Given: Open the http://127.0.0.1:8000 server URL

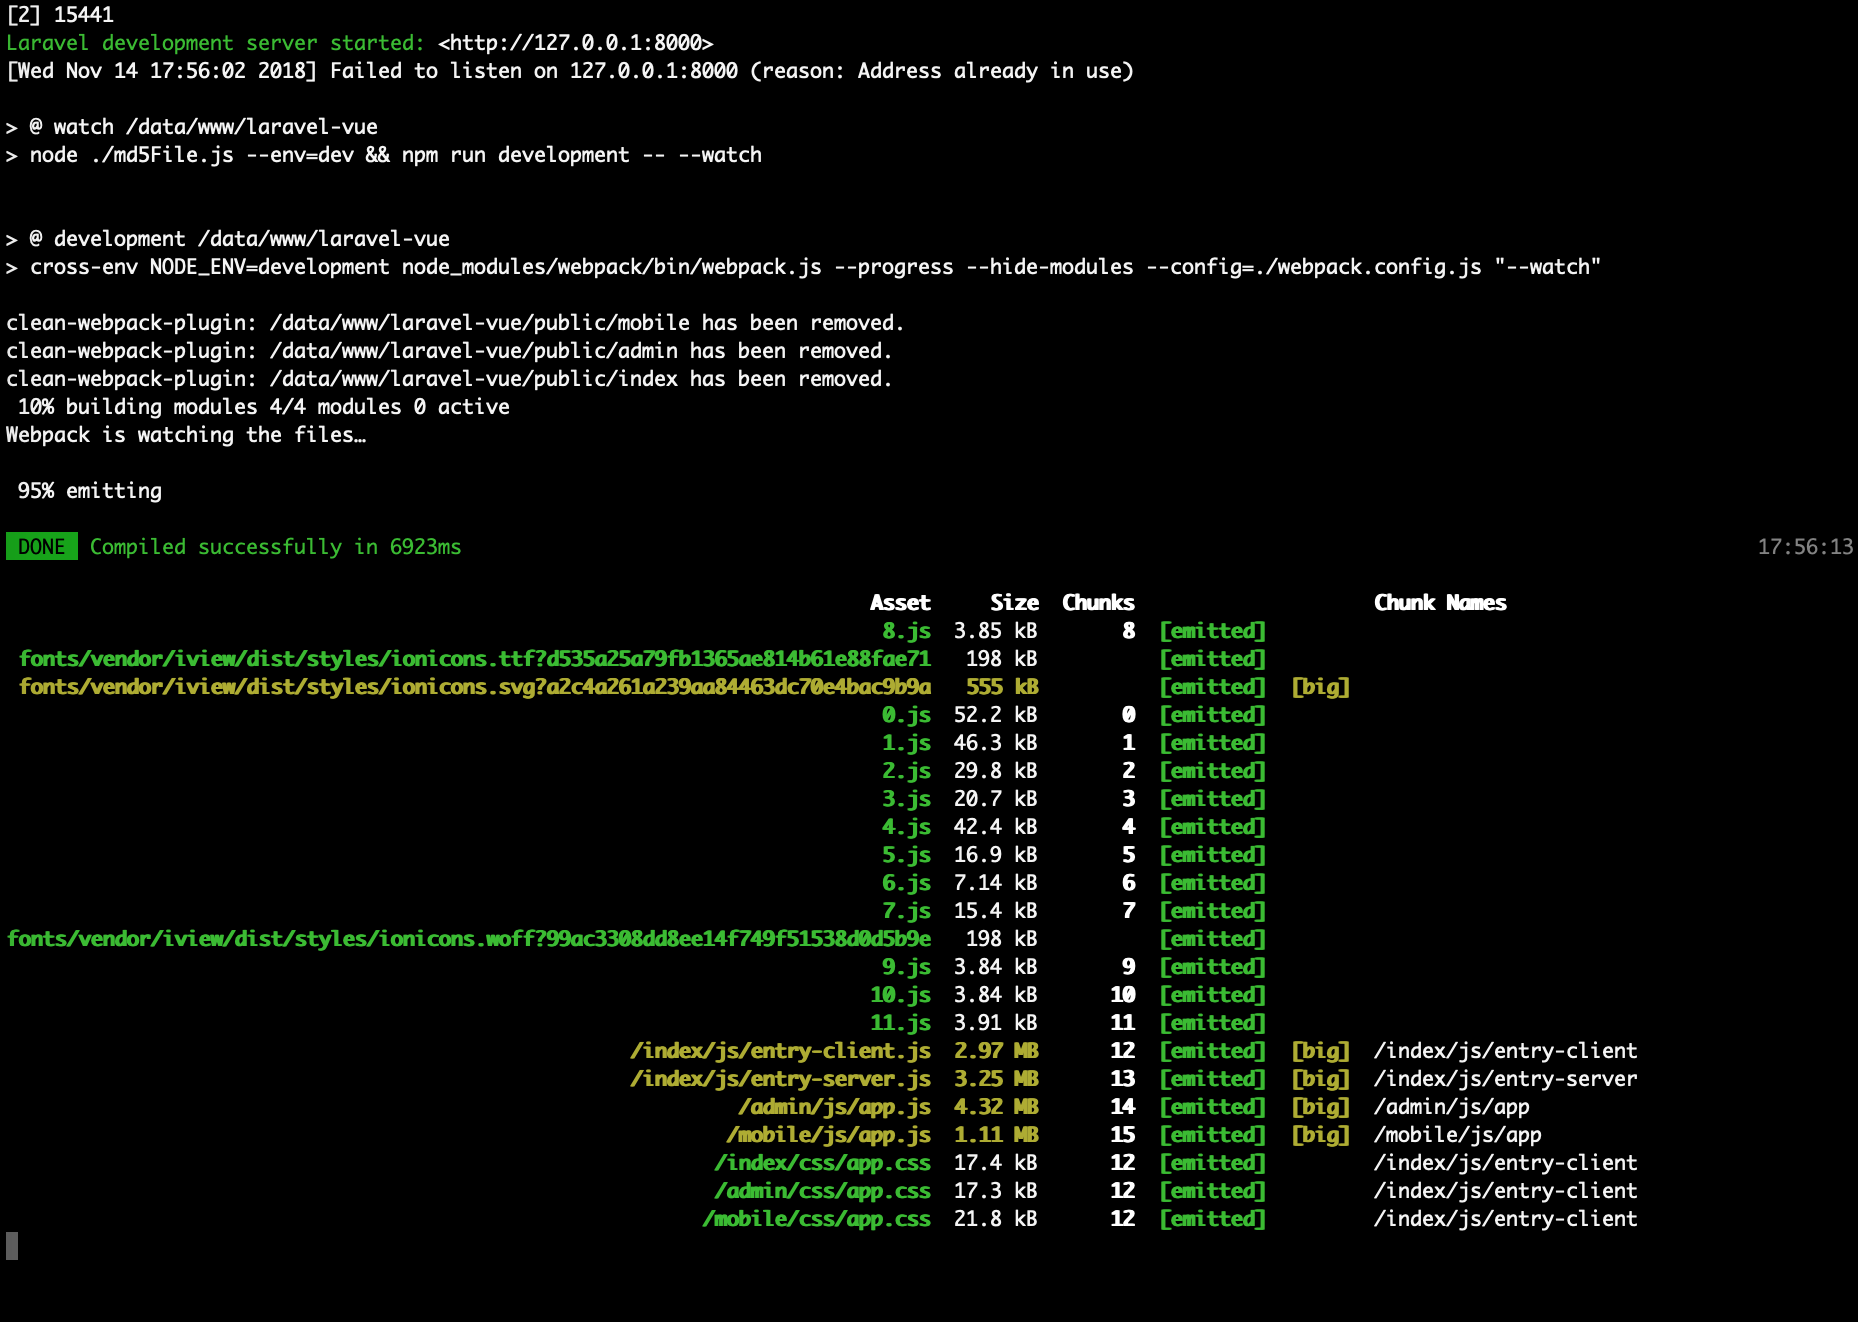Looking at the screenshot, I should coord(576,43).
